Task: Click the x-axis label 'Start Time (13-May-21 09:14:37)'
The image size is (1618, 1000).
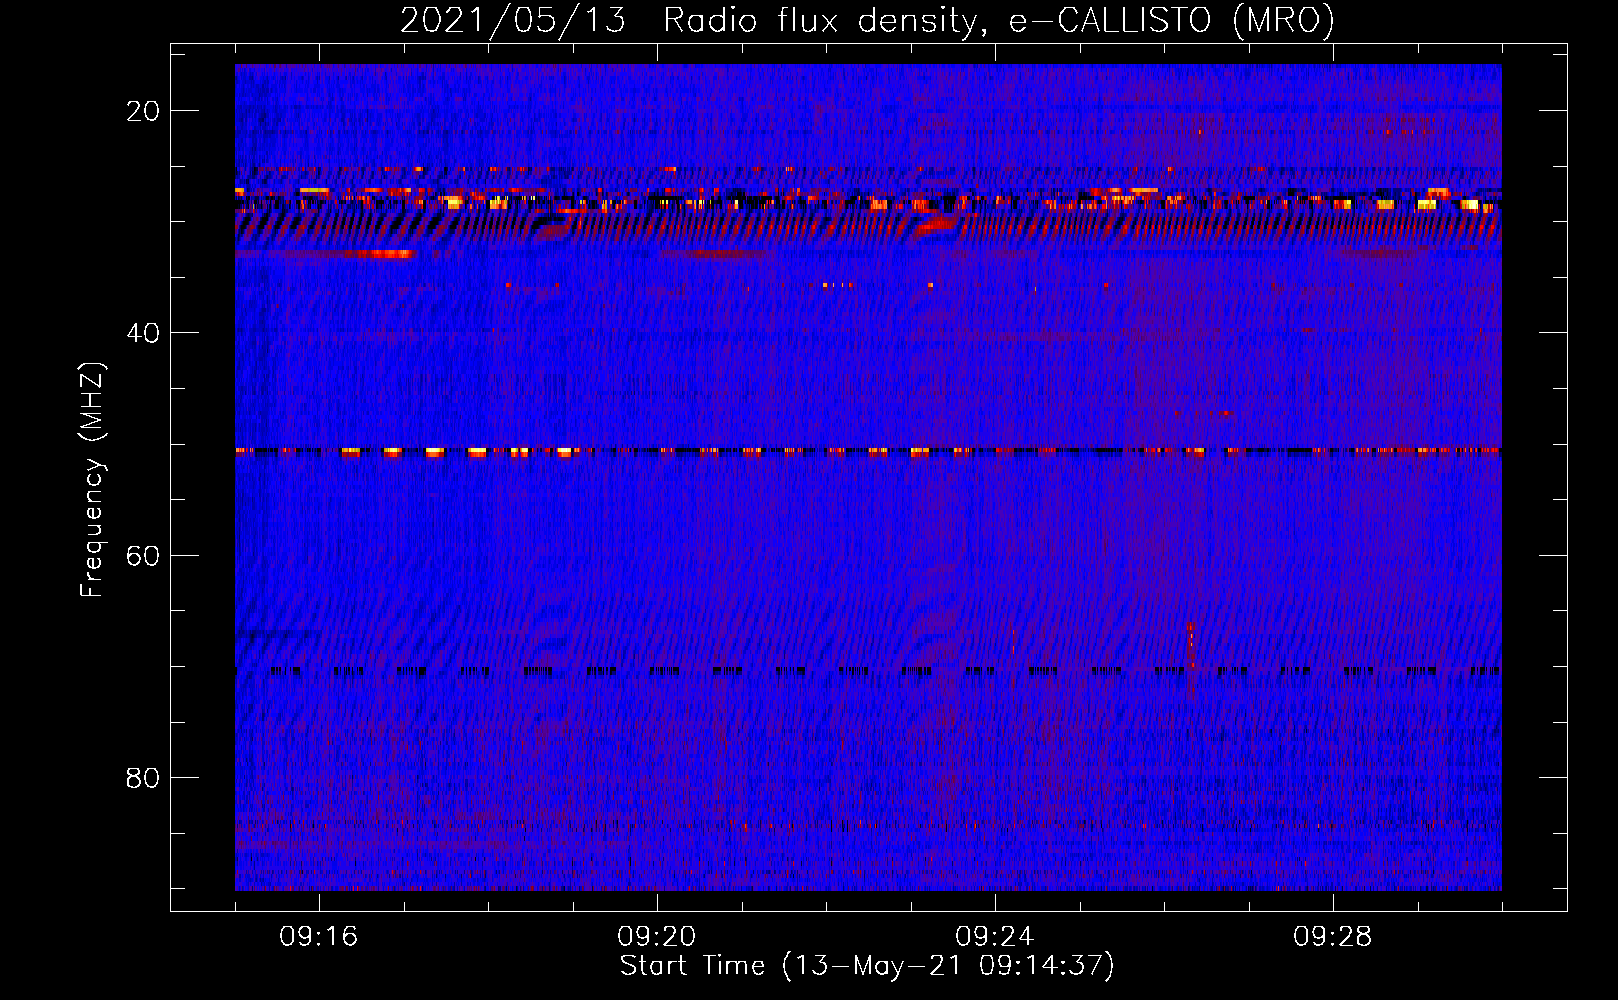Action: (x=867, y=966)
